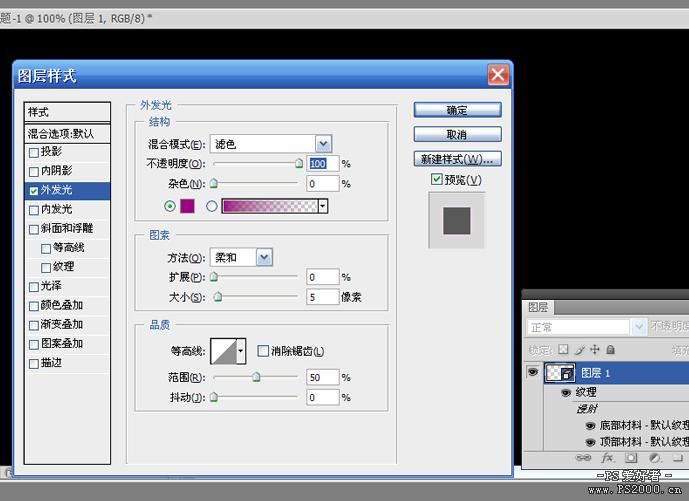Click the 大小 field showing 5

click(x=323, y=297)
